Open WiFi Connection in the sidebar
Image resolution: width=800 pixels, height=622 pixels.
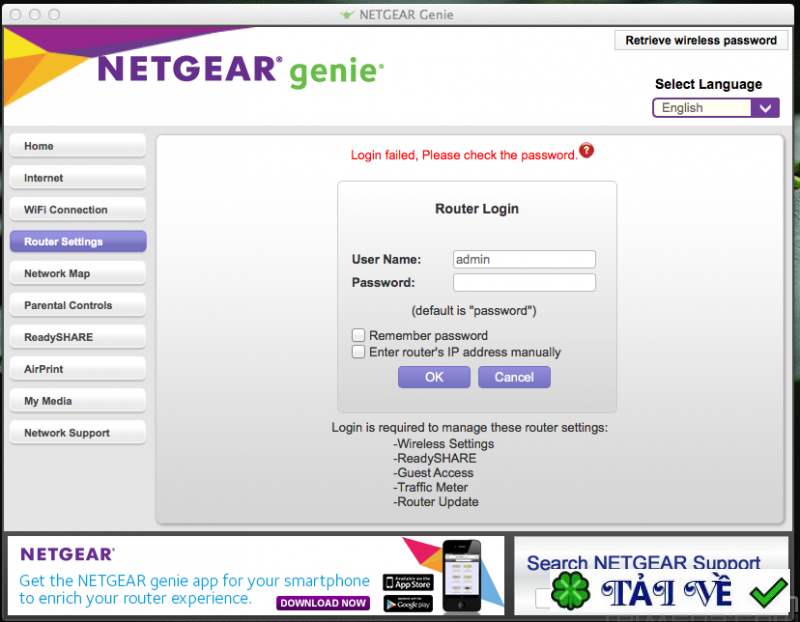78,210
